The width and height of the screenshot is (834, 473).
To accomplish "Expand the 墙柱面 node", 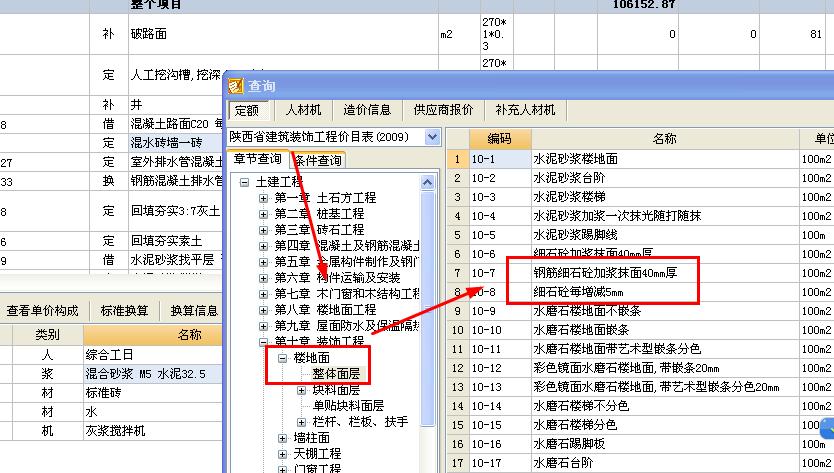I will point(282,438).
